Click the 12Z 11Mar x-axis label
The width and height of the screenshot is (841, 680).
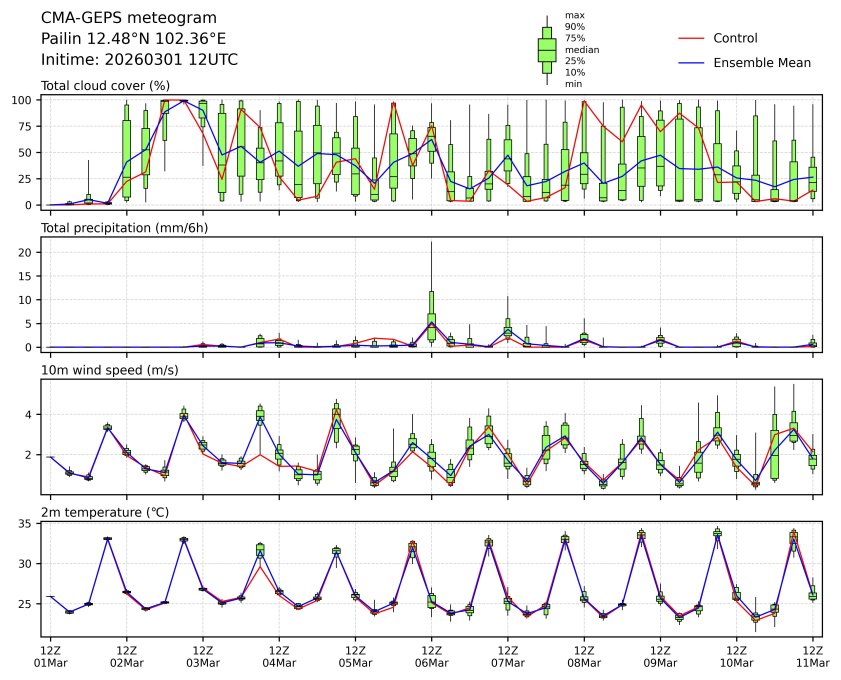pyautogui.click(x=811, y=656)
